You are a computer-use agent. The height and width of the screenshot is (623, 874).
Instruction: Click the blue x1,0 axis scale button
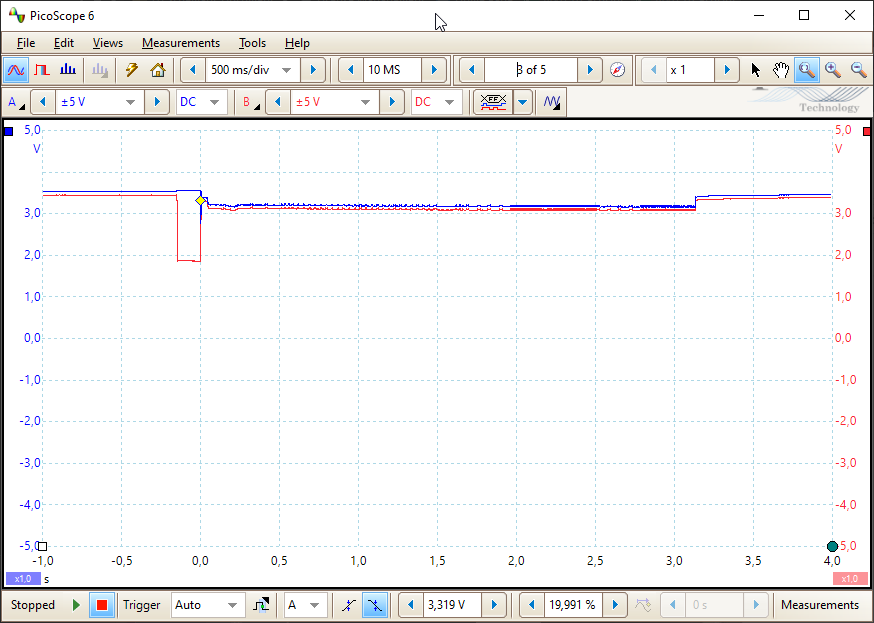23,578
